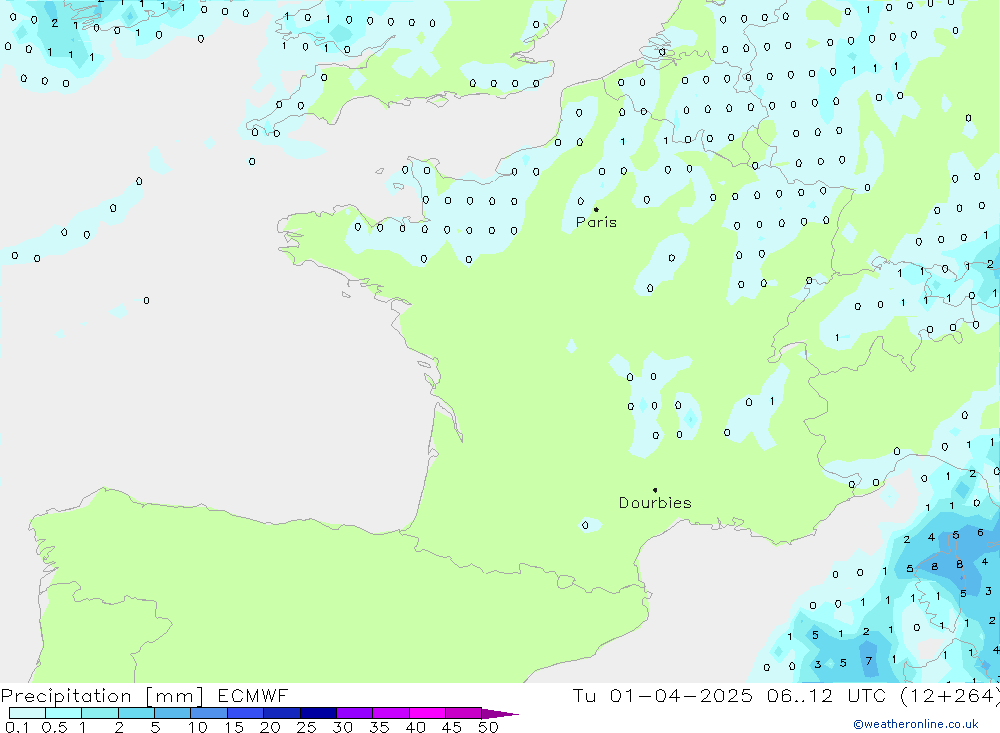Image resolution: width=1000 pixels, height=733 pixels.
Task: Click the Dourbies location label
Action: 655,503
